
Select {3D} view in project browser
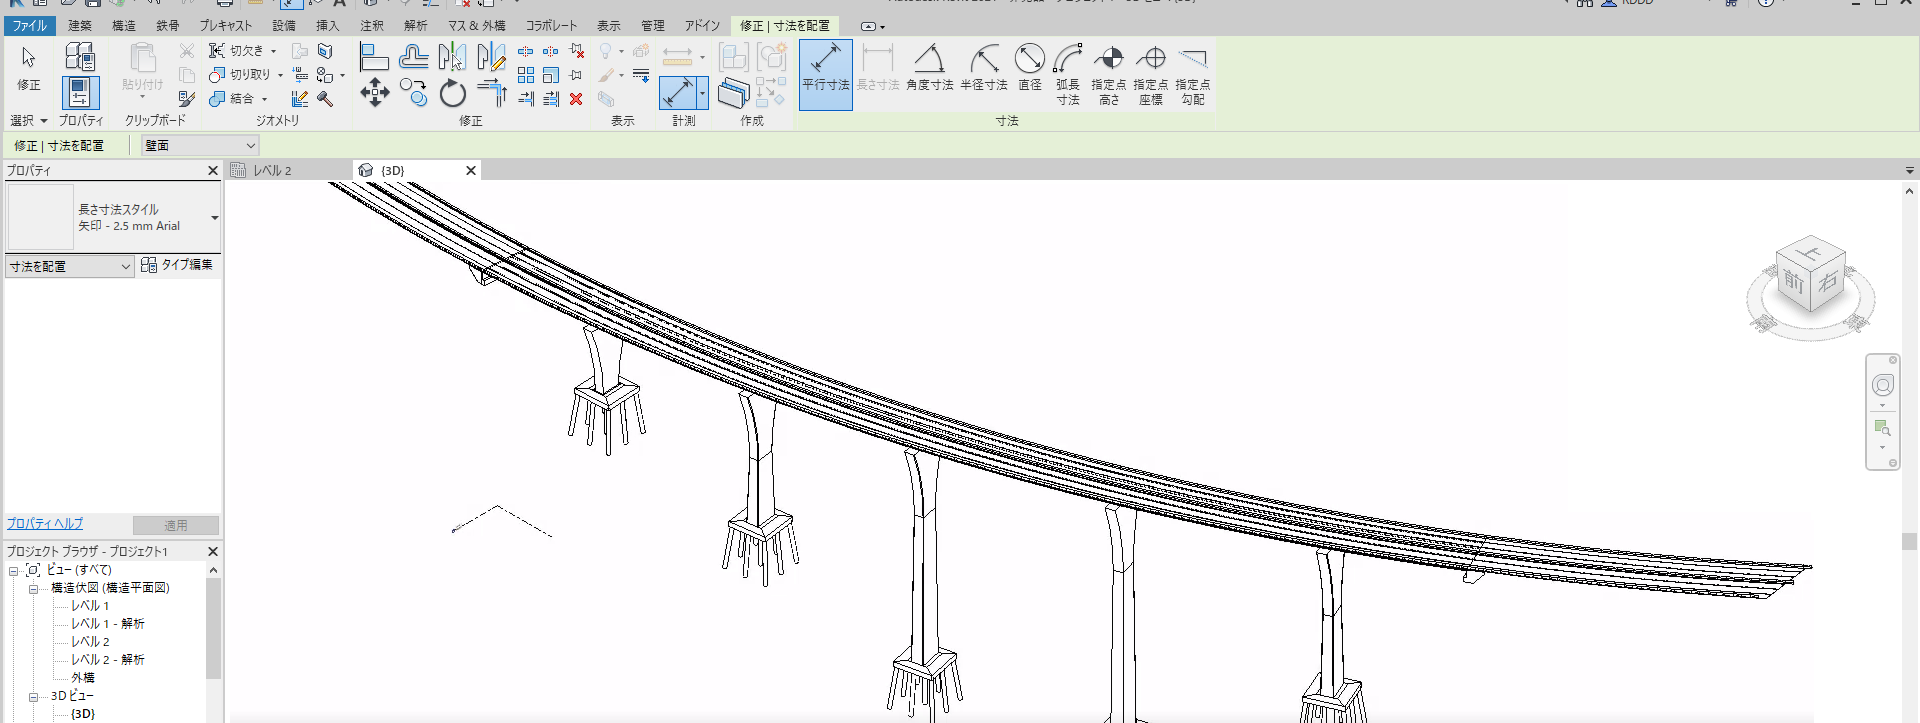point(83,714)
